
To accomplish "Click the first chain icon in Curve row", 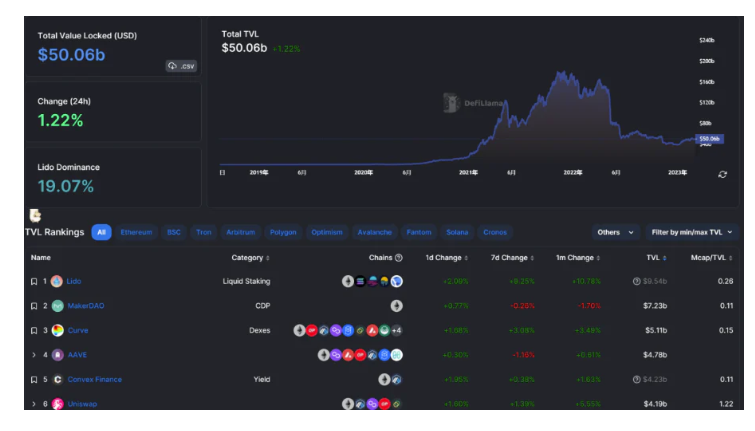I will (299, 330).
